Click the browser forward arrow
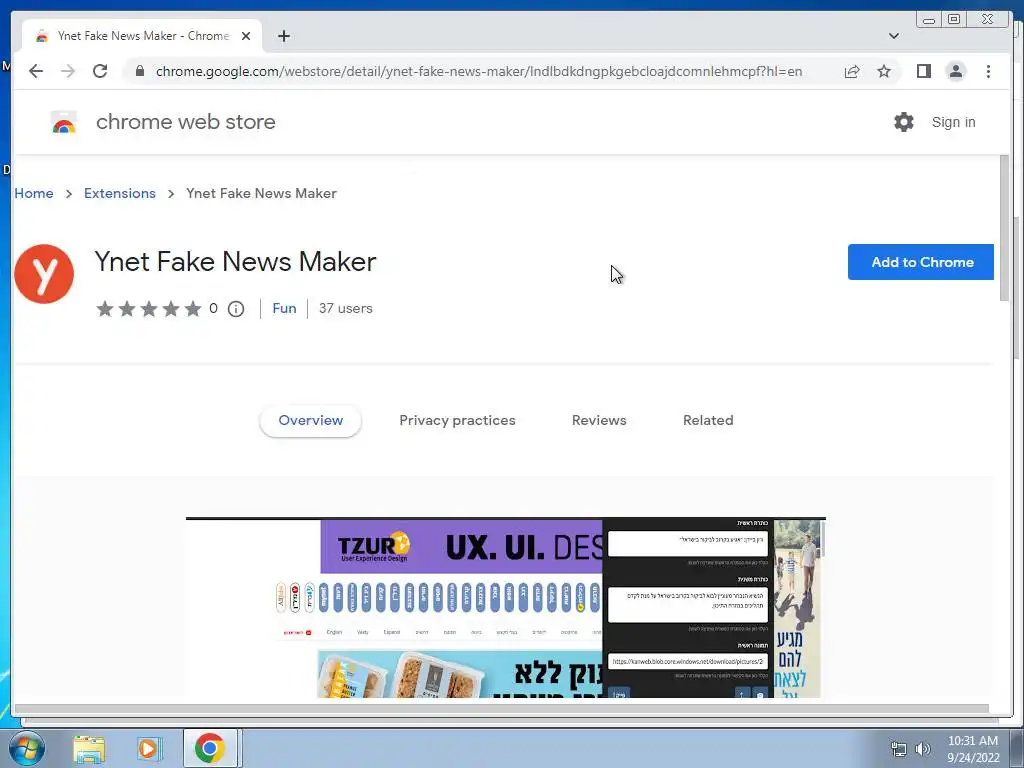The width and height of the screenshot is (1024, 768). pos(68,71)
